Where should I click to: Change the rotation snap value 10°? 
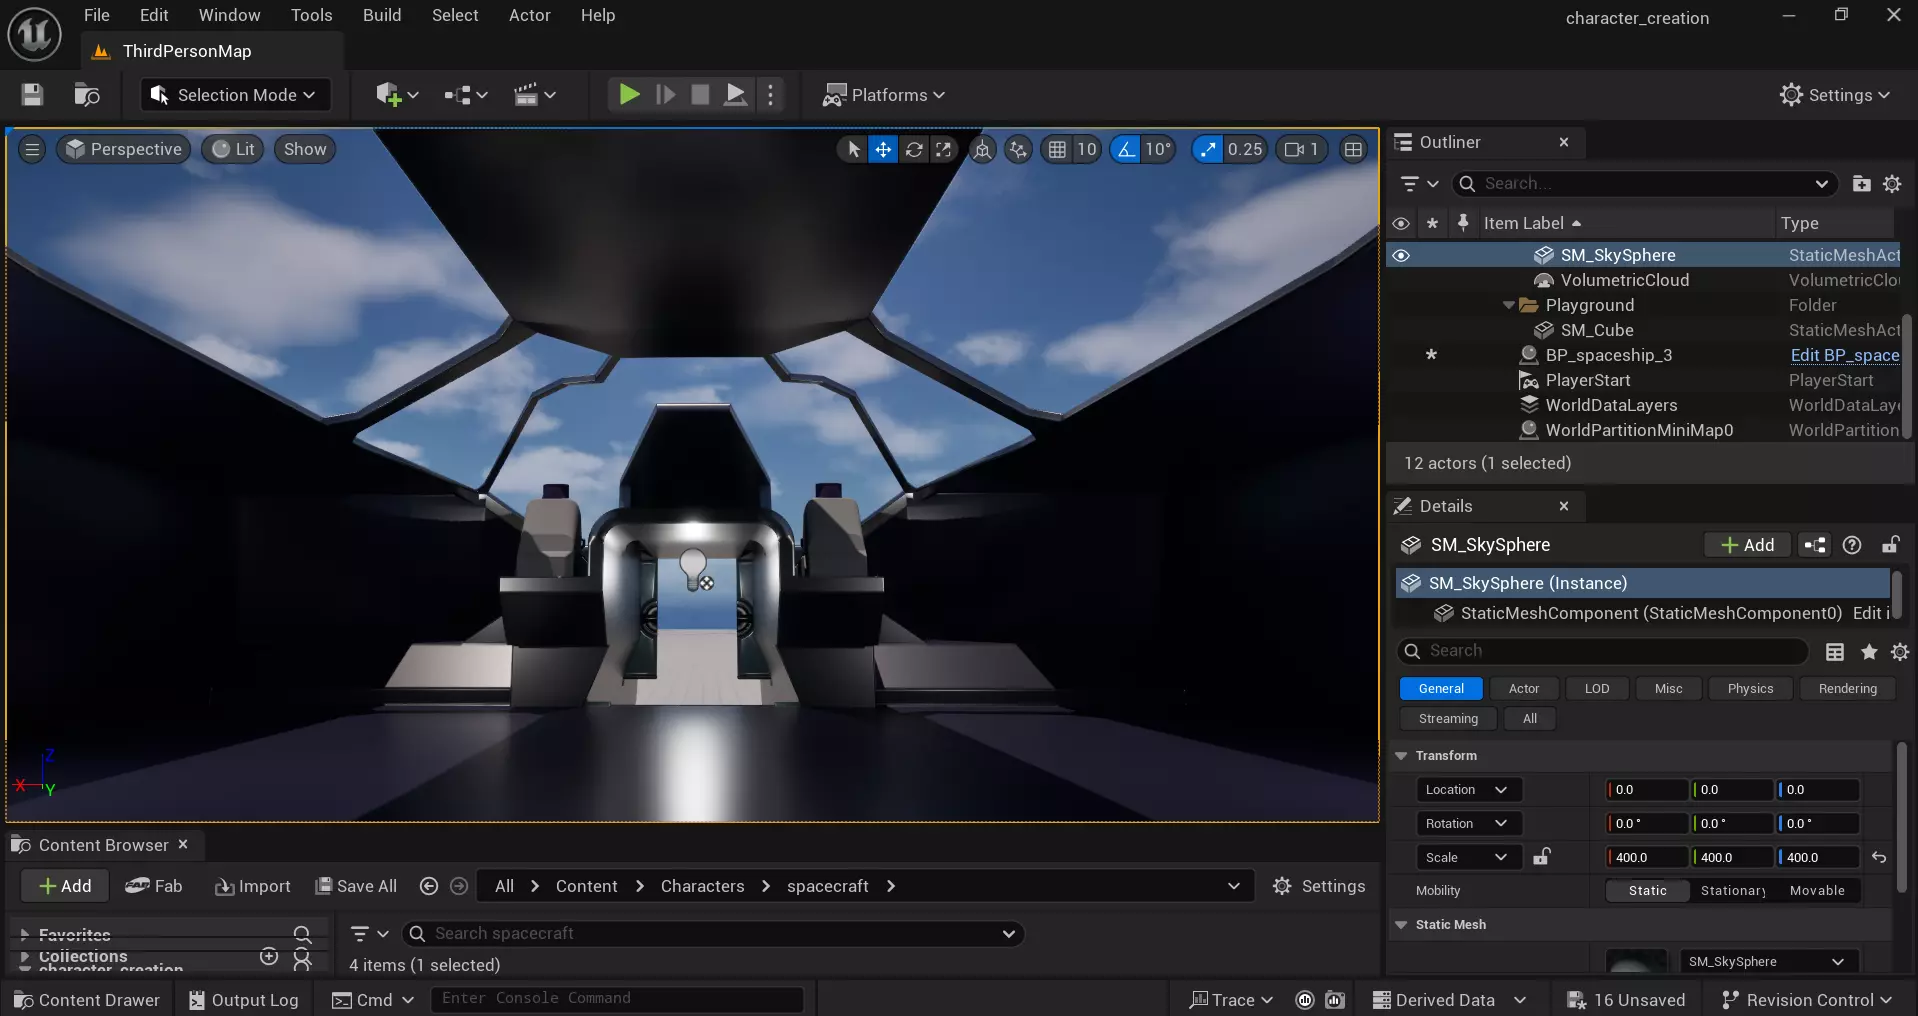[x=1158, y=149]
